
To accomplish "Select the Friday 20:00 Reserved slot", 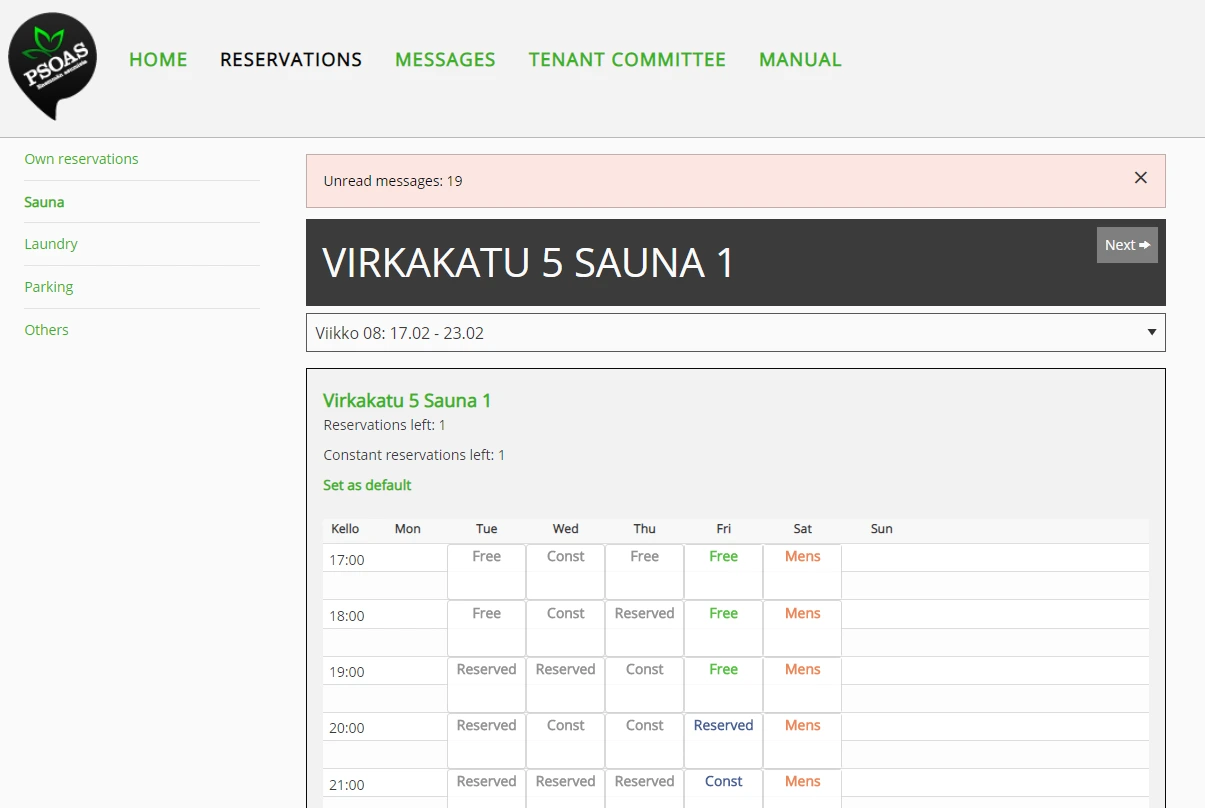I will coord(724,740).
